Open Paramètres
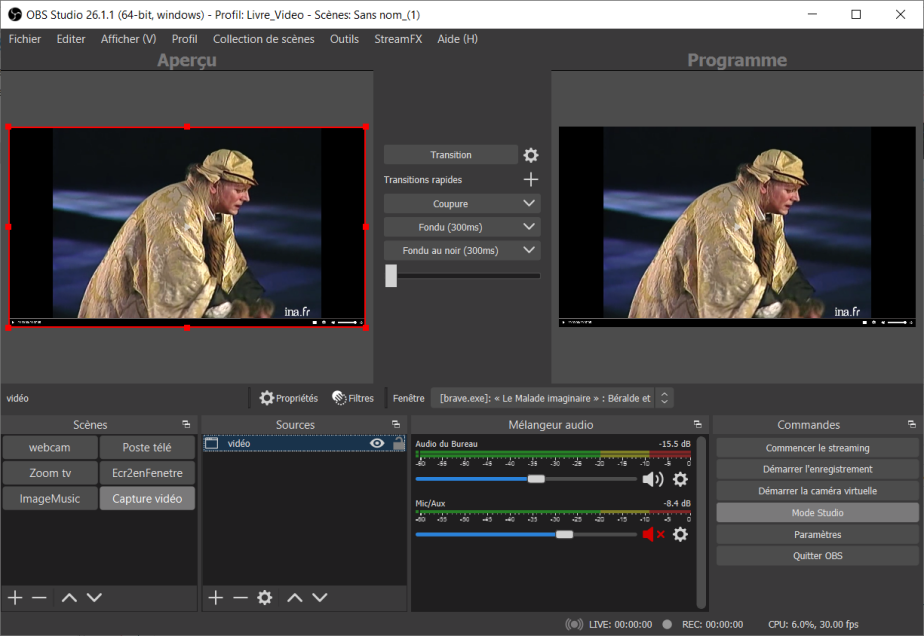924x636 pixels. click(817, 535)
